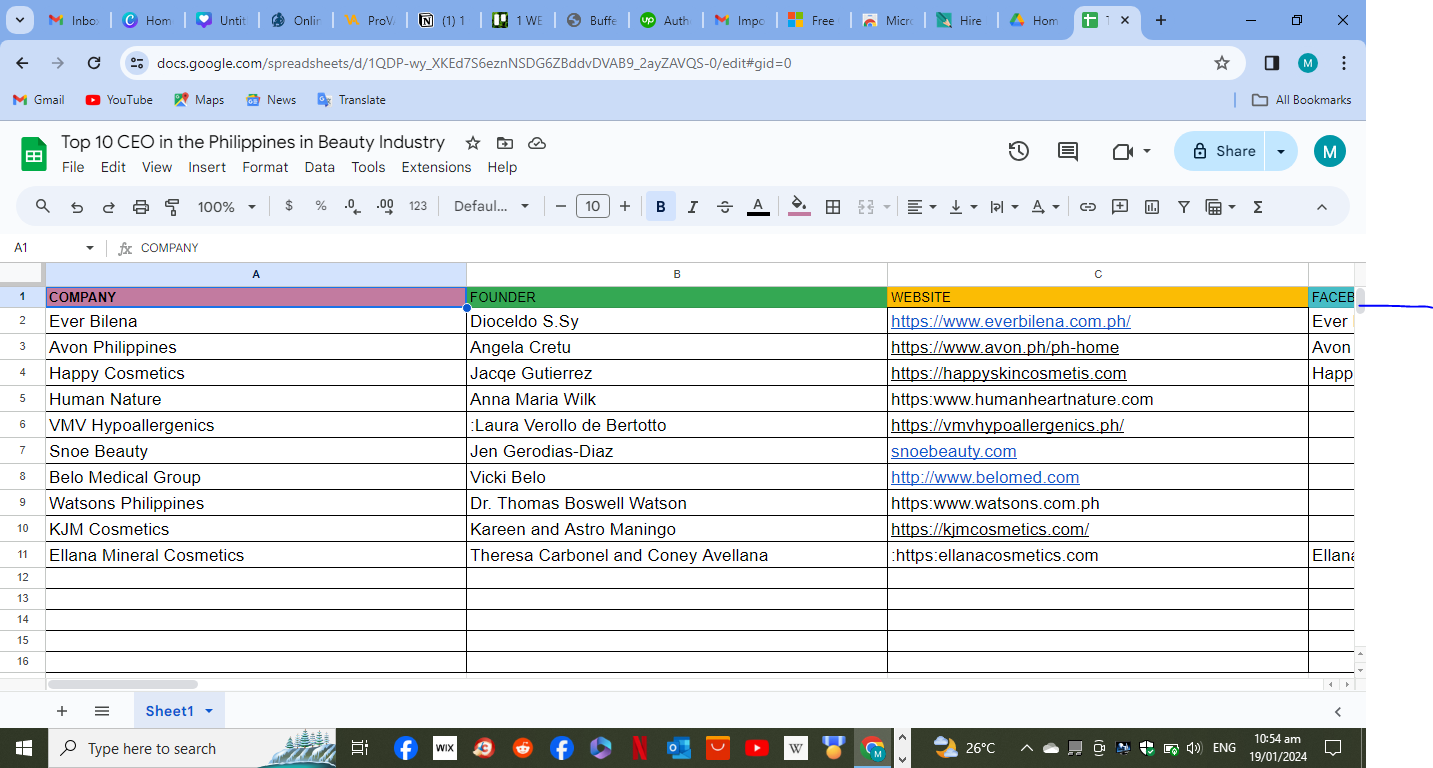
Task: Open snoebeauty.com link
Action: [x=954, y=451]
